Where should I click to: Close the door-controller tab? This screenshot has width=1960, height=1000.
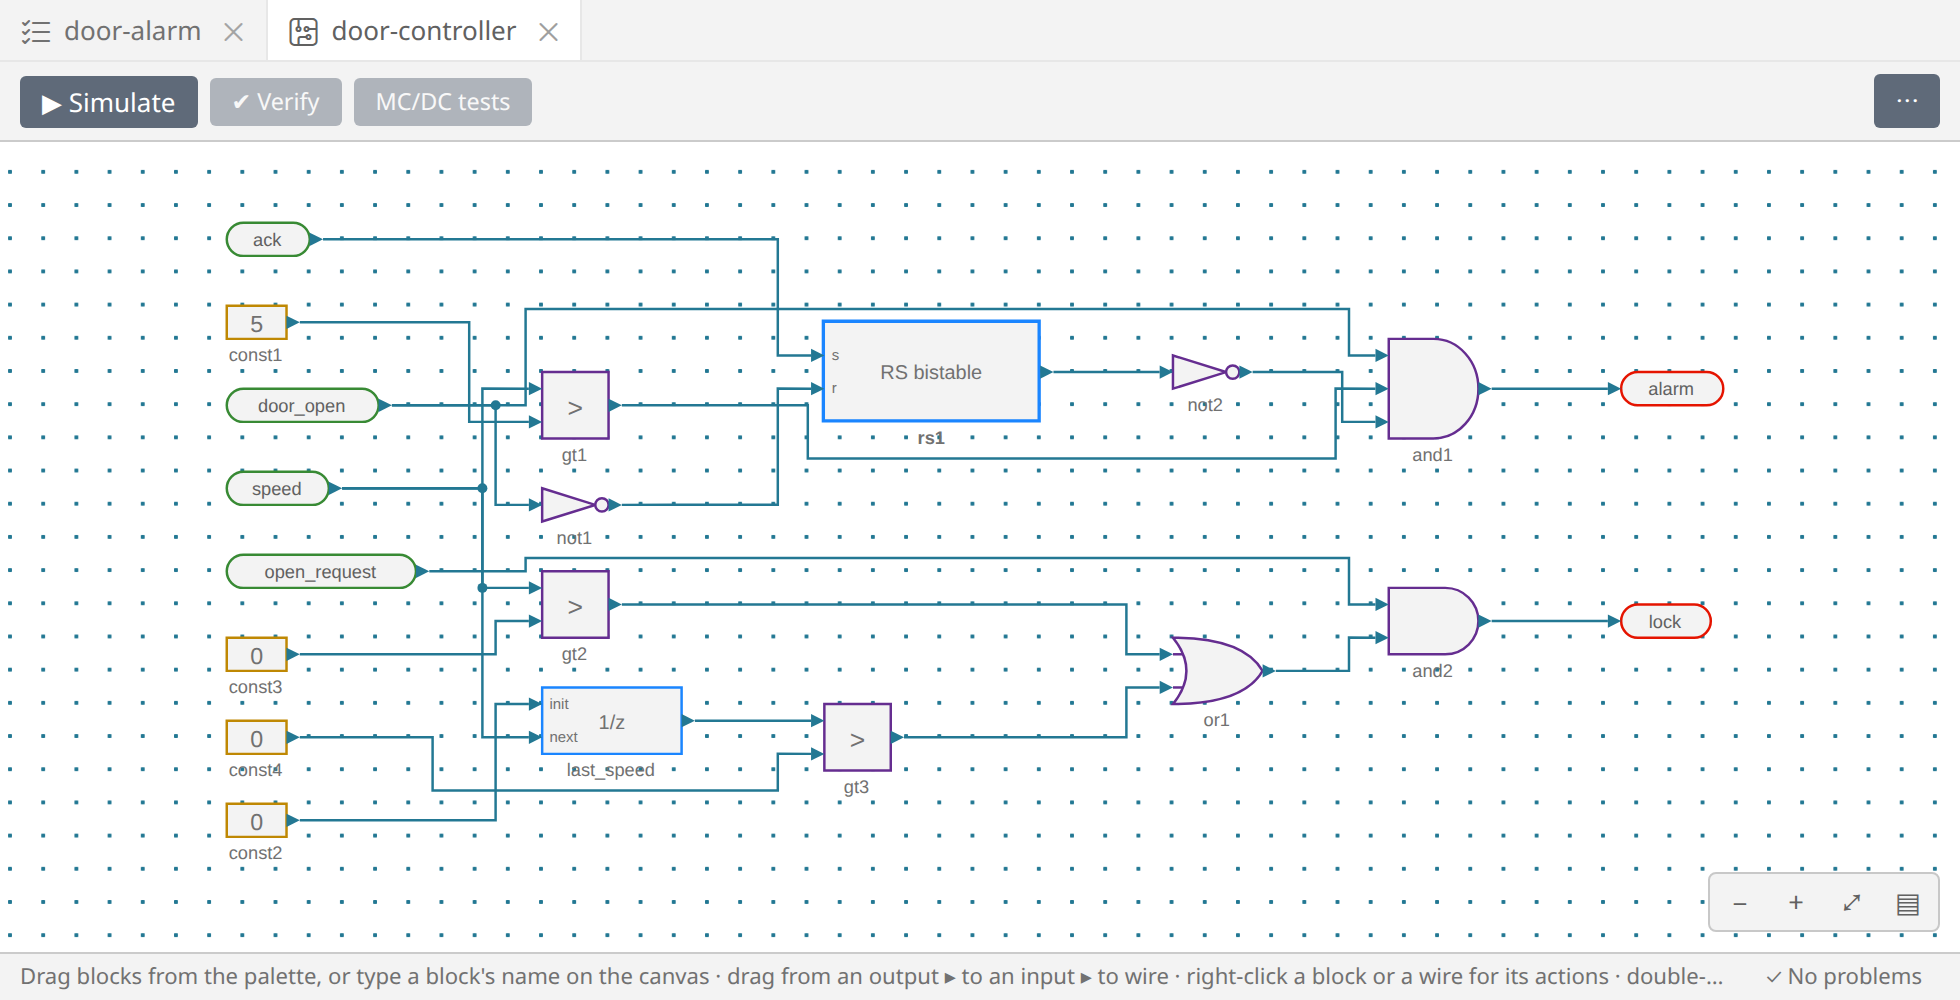coord(548,32)
